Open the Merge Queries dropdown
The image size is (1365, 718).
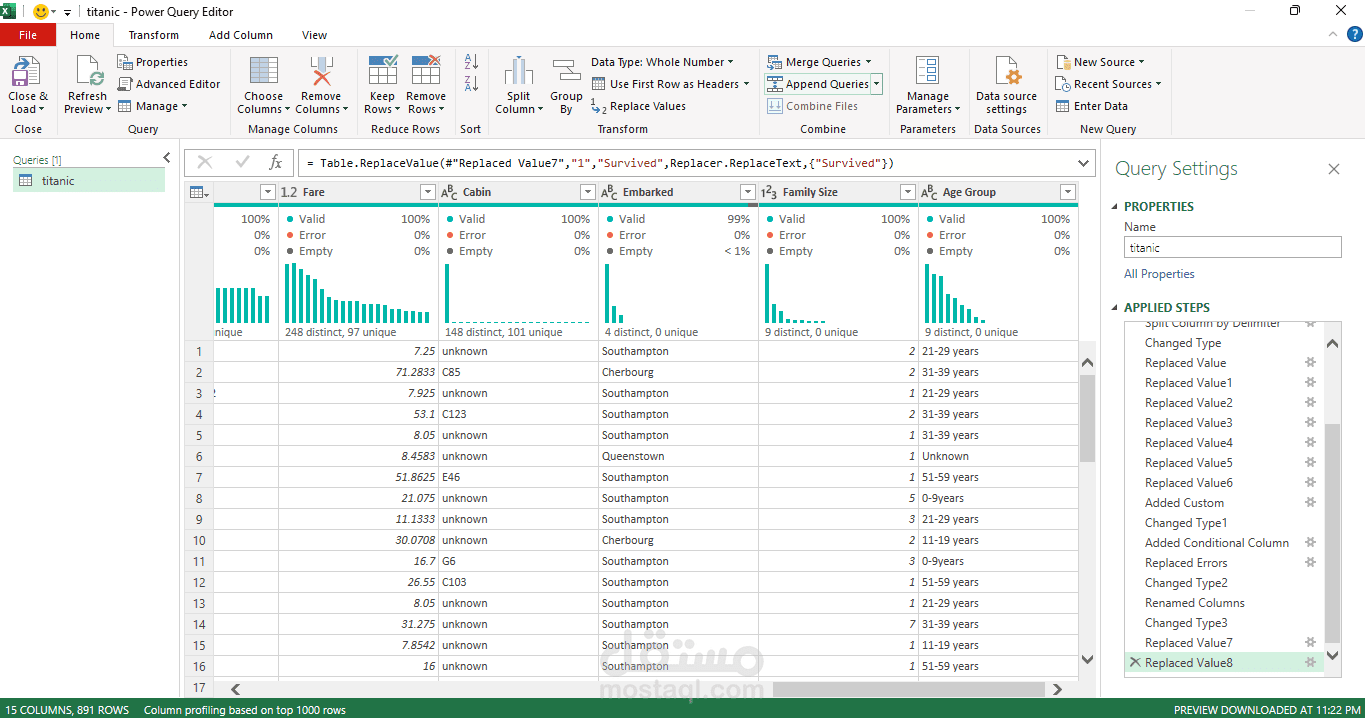[x=819, y=62]
